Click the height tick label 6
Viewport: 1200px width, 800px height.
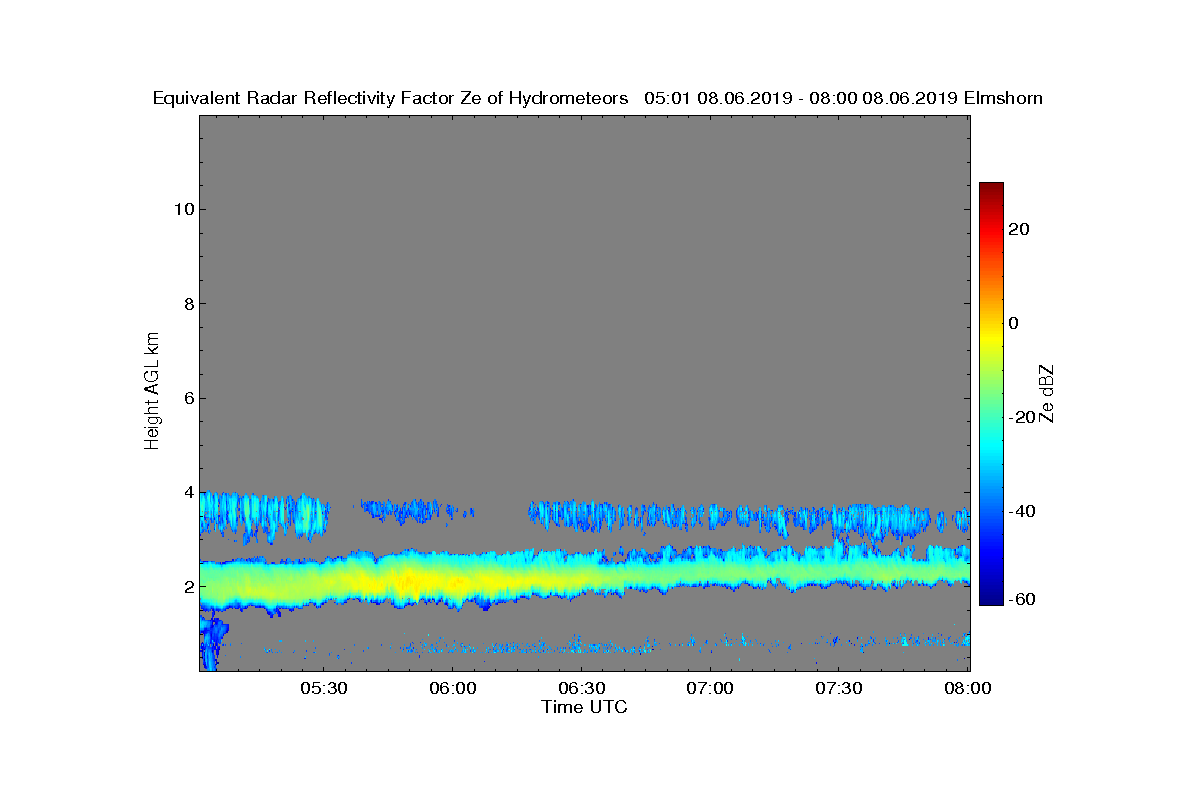pos(187,398)
